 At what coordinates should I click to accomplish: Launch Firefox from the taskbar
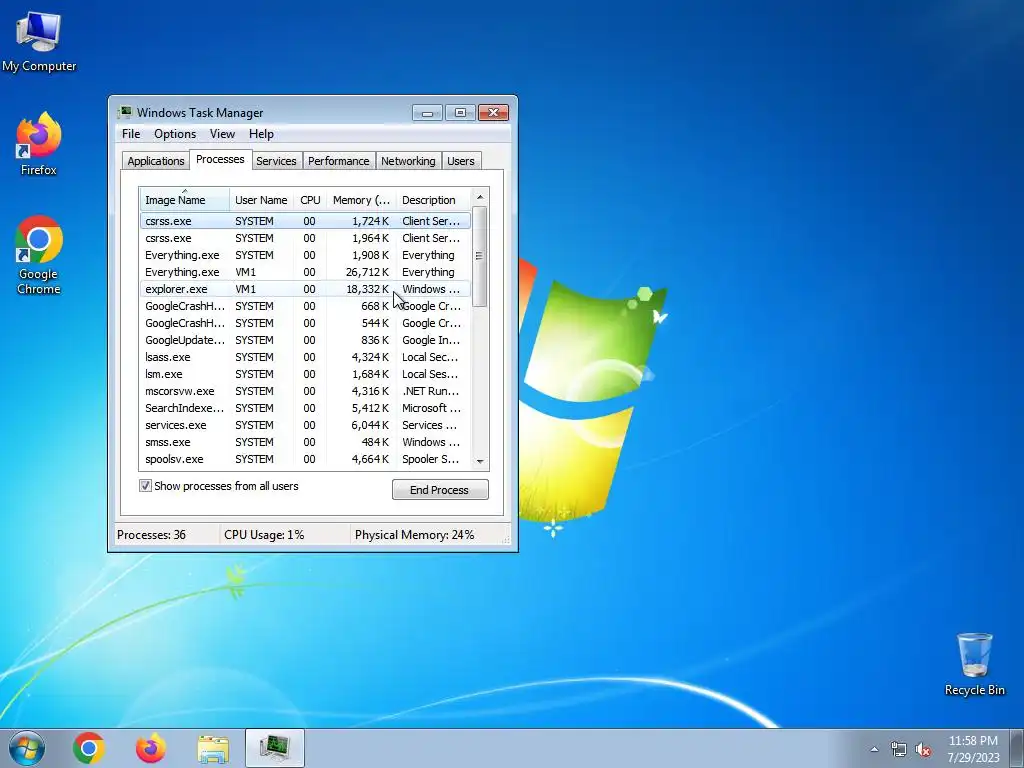pyautogui.click(x=151, y=748)
